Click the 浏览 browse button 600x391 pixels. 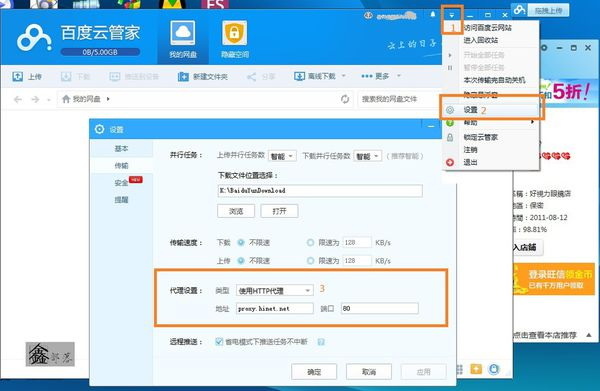(236, 211)
